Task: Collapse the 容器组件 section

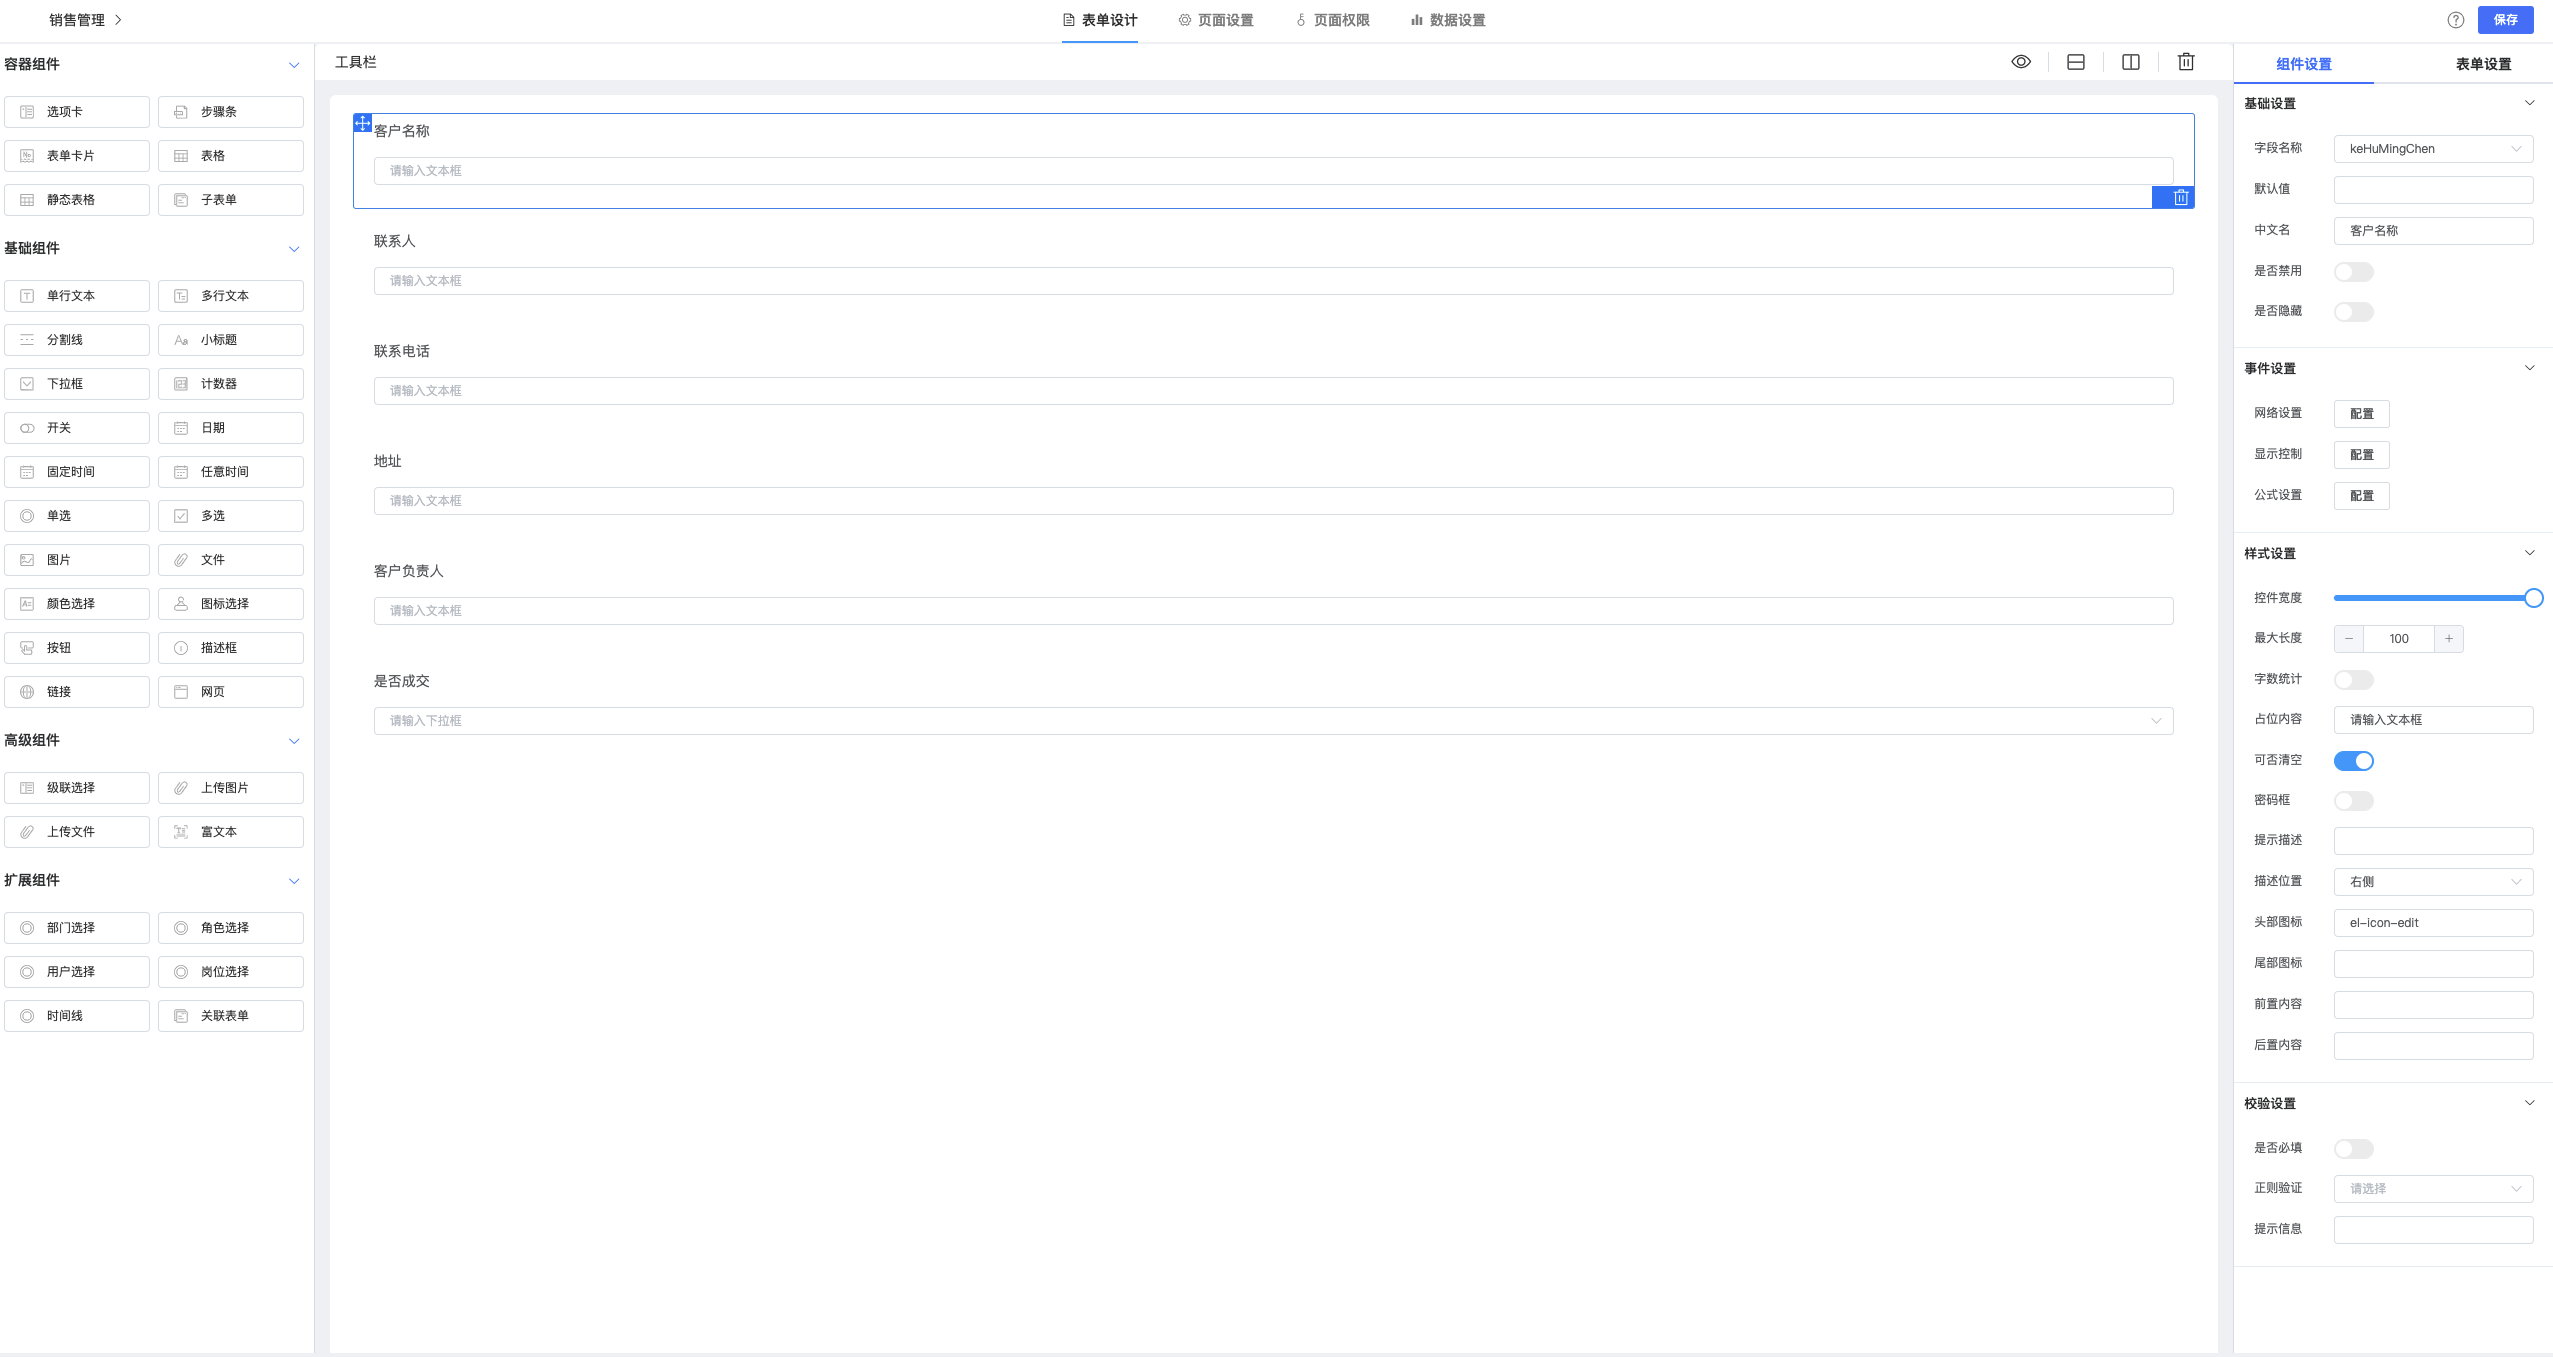Action: (x=294, y=65)
